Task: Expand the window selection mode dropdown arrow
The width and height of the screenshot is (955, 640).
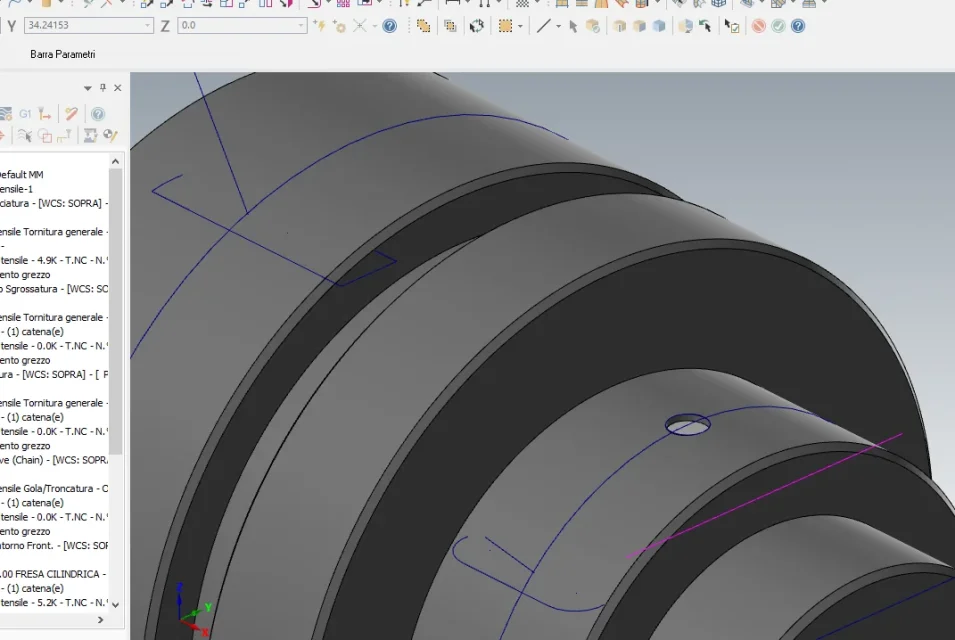Action: (x=522, y=26)
